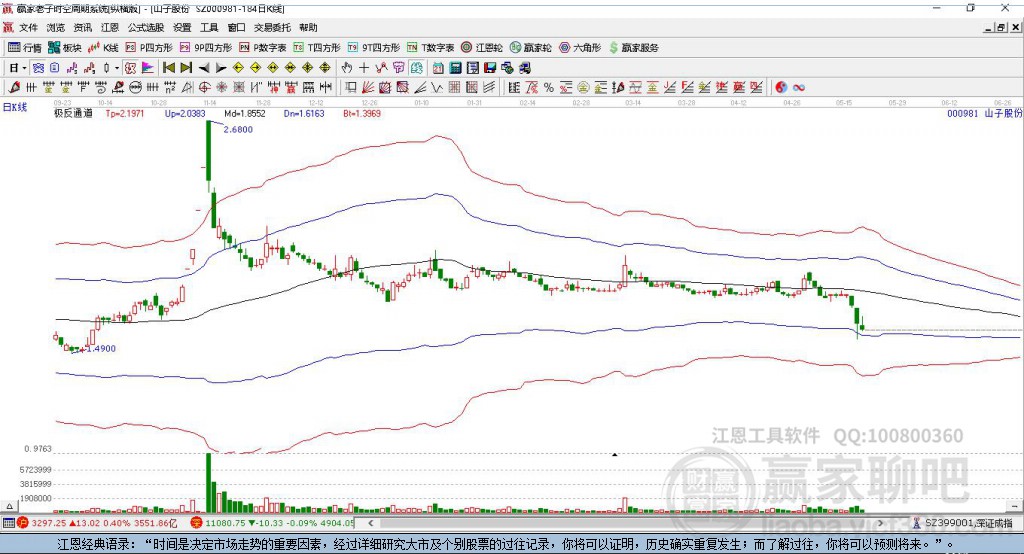Image resolution: width=1024 pixels, height=554 pixels.
Task: Jump to first bar icon
Action: click(x=168, y=68)
